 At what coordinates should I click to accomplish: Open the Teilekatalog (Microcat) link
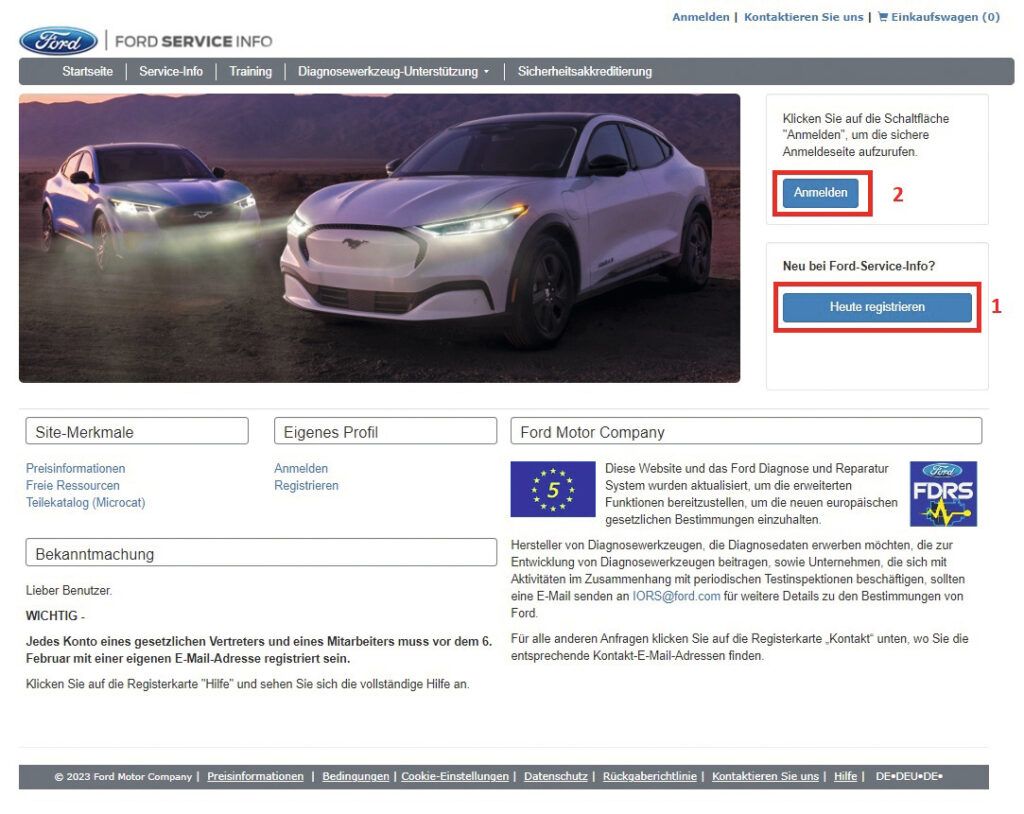pos(88,500)
